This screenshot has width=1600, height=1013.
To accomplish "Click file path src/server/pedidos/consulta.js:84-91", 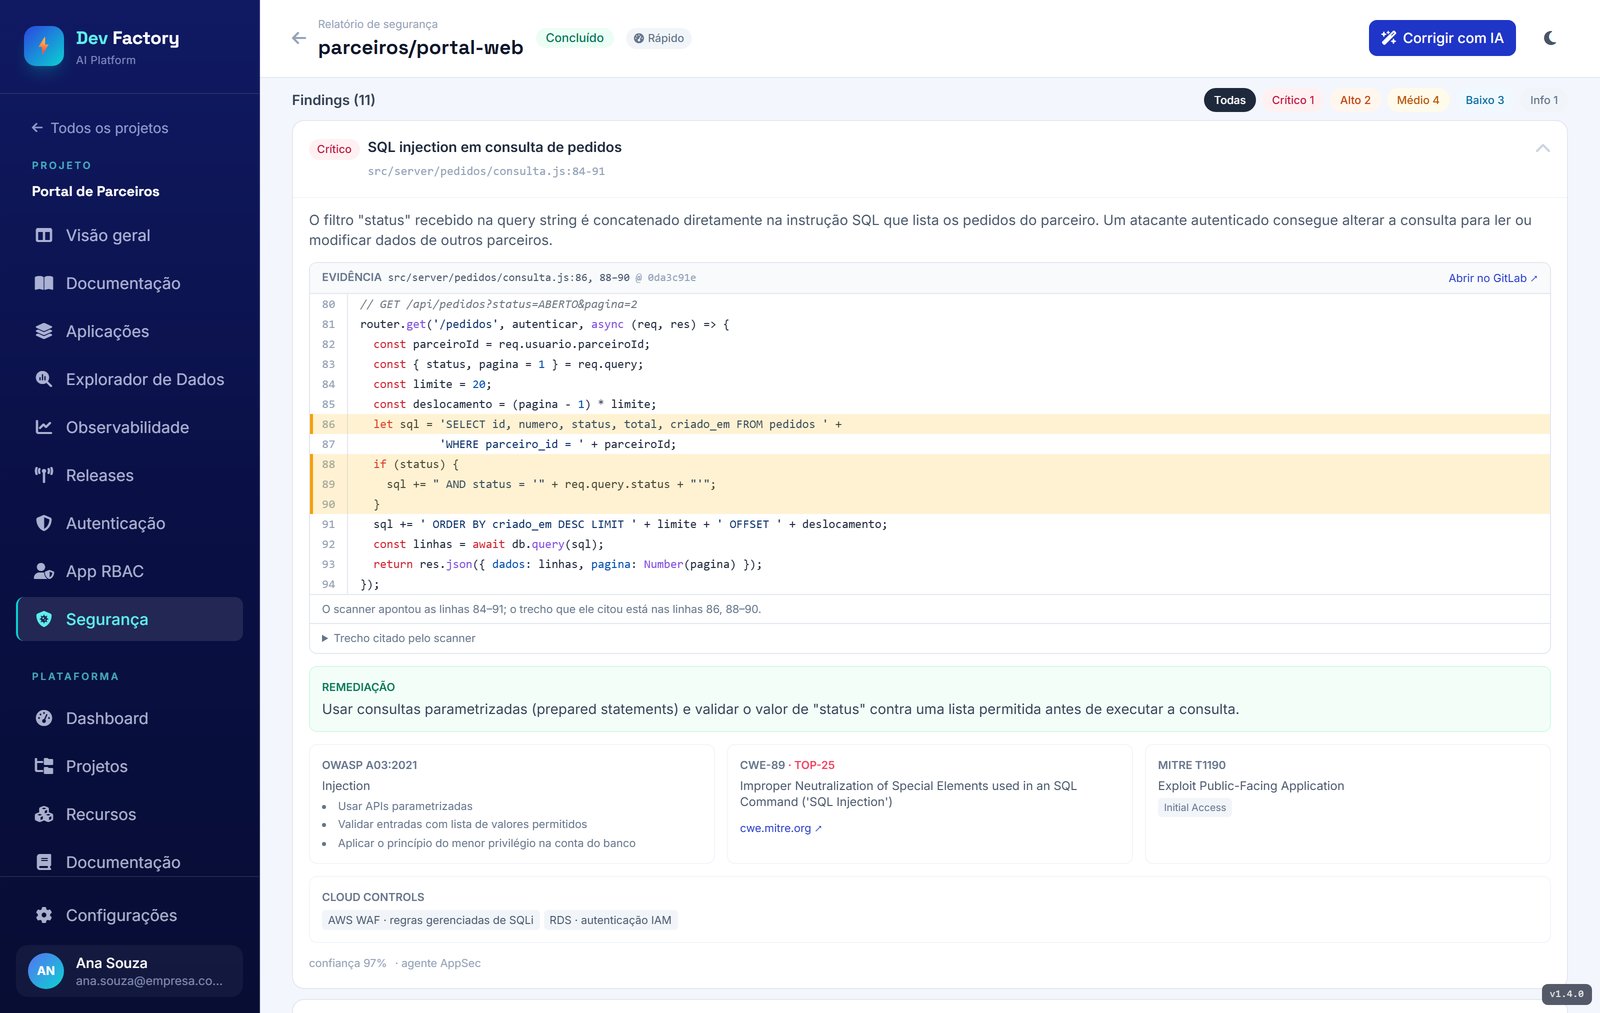I will [486, 171].
